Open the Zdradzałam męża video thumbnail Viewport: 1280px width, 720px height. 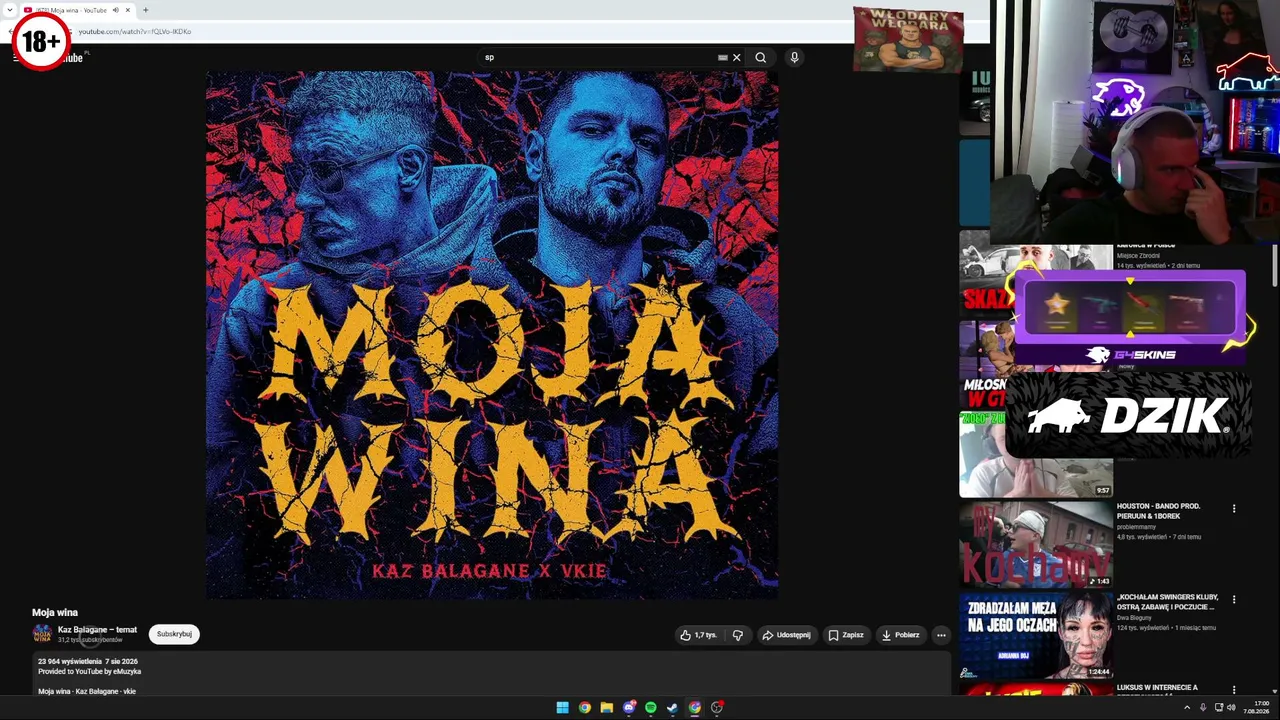(1036, 635)
